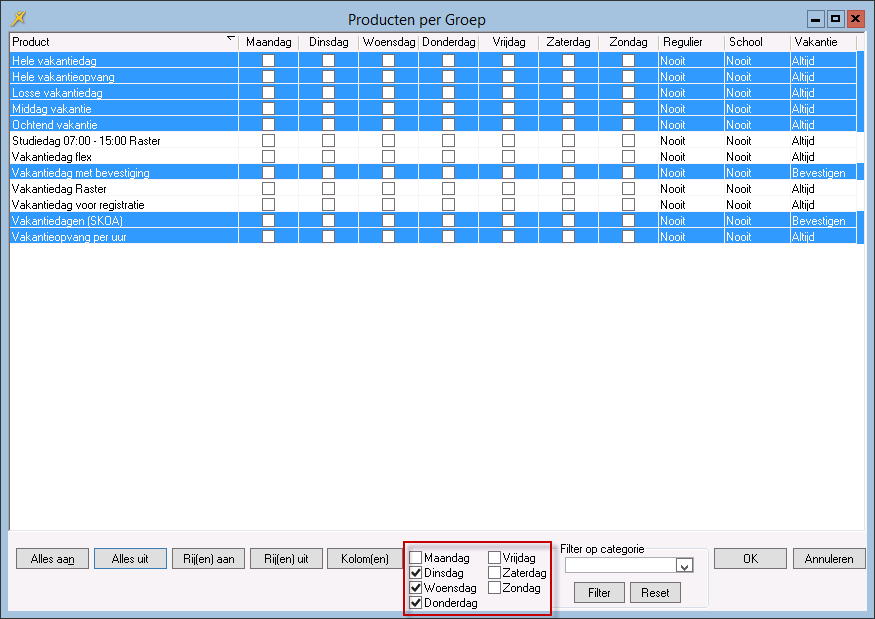Confirm the dialog with OK

[x=750, y=559]
